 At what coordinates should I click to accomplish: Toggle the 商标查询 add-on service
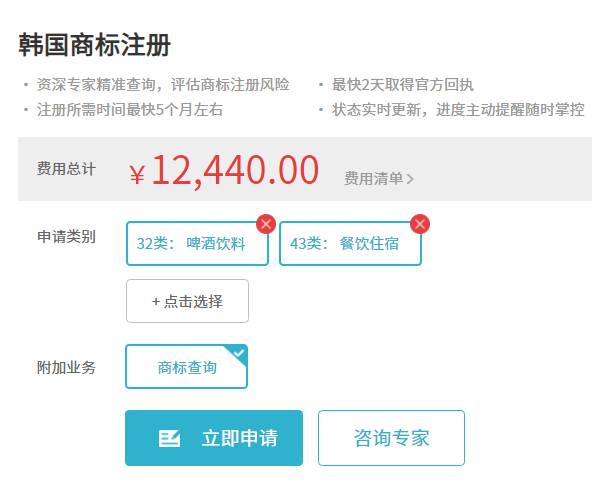coord(187,366)
